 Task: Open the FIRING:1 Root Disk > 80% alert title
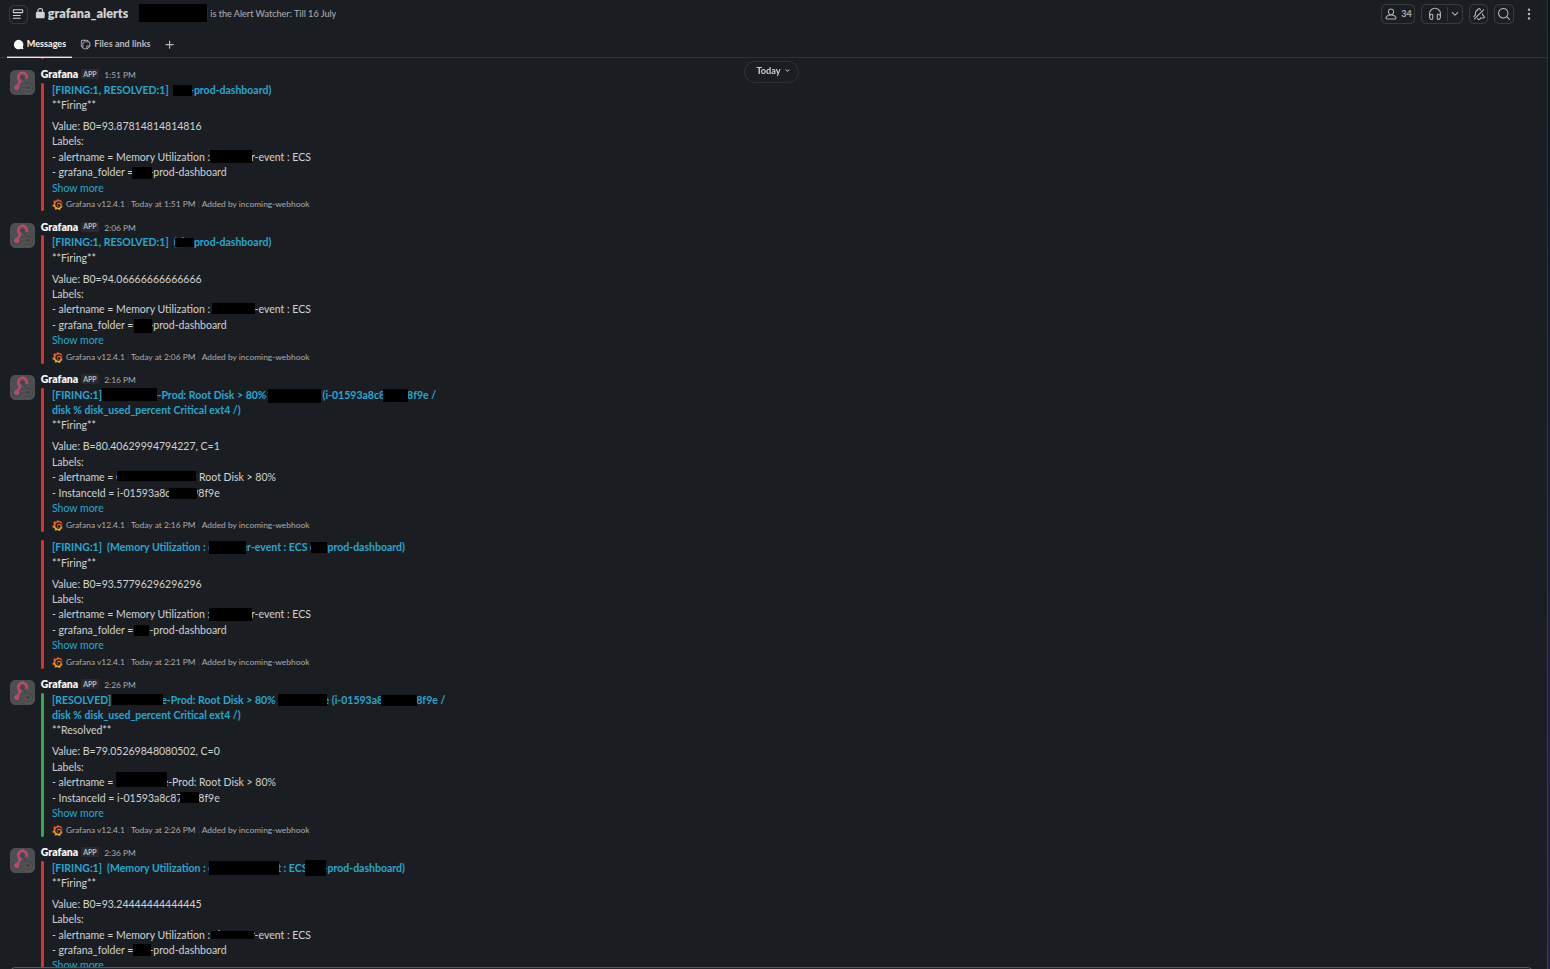(244, 402)
